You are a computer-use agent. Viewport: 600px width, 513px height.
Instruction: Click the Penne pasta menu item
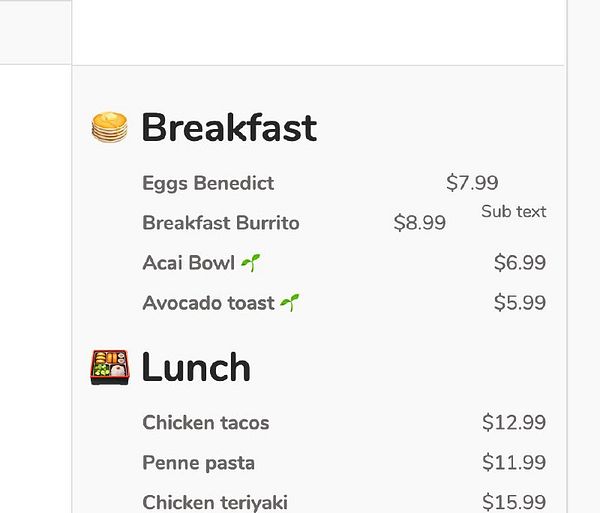199,463
